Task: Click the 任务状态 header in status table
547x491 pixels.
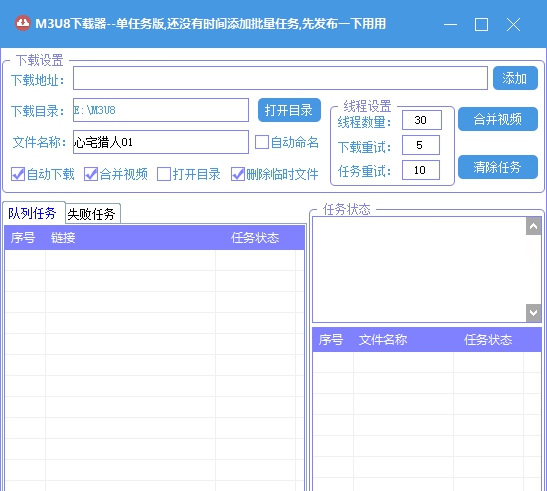Action: point(488,340)
